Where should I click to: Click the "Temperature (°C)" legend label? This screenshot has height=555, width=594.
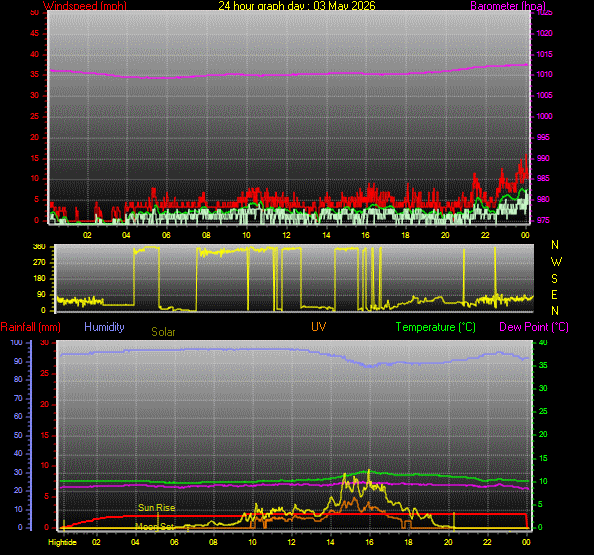(436, 327)
